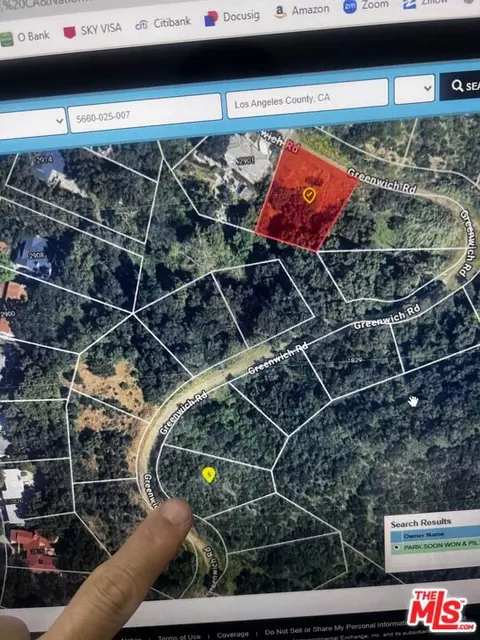The width and height of the screenshot is (480, 640).
Task: Expand the dropdown left of parcel number field
Action: (33, 122)
